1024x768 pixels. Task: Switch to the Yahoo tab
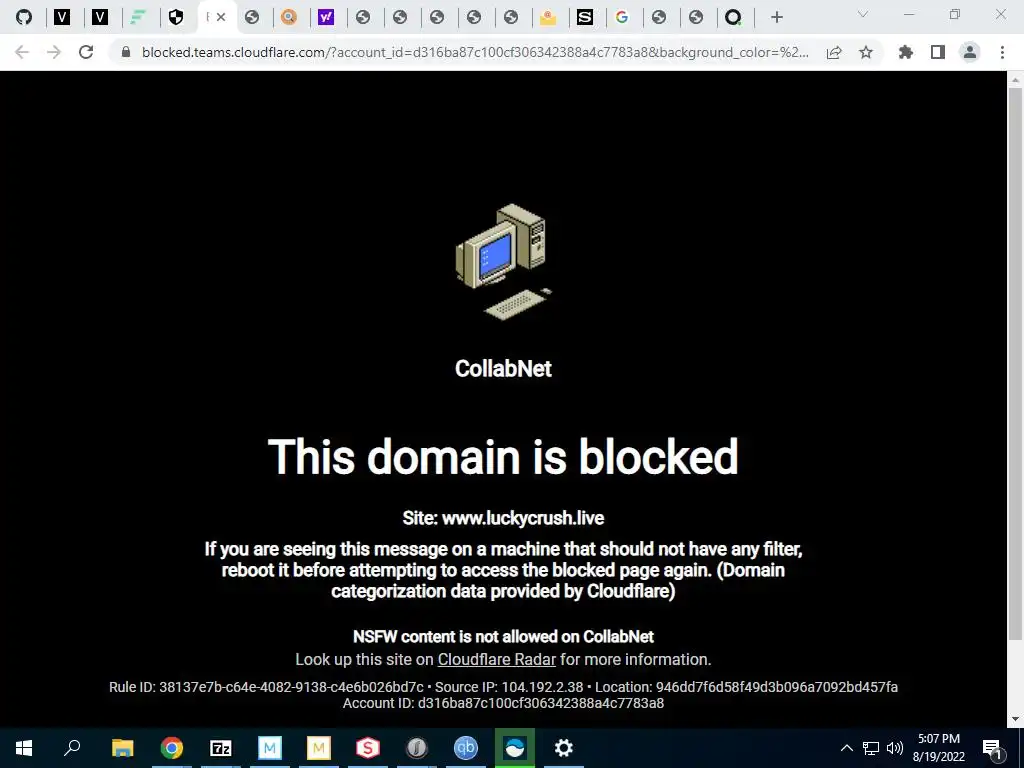click(x=326, y=18)
